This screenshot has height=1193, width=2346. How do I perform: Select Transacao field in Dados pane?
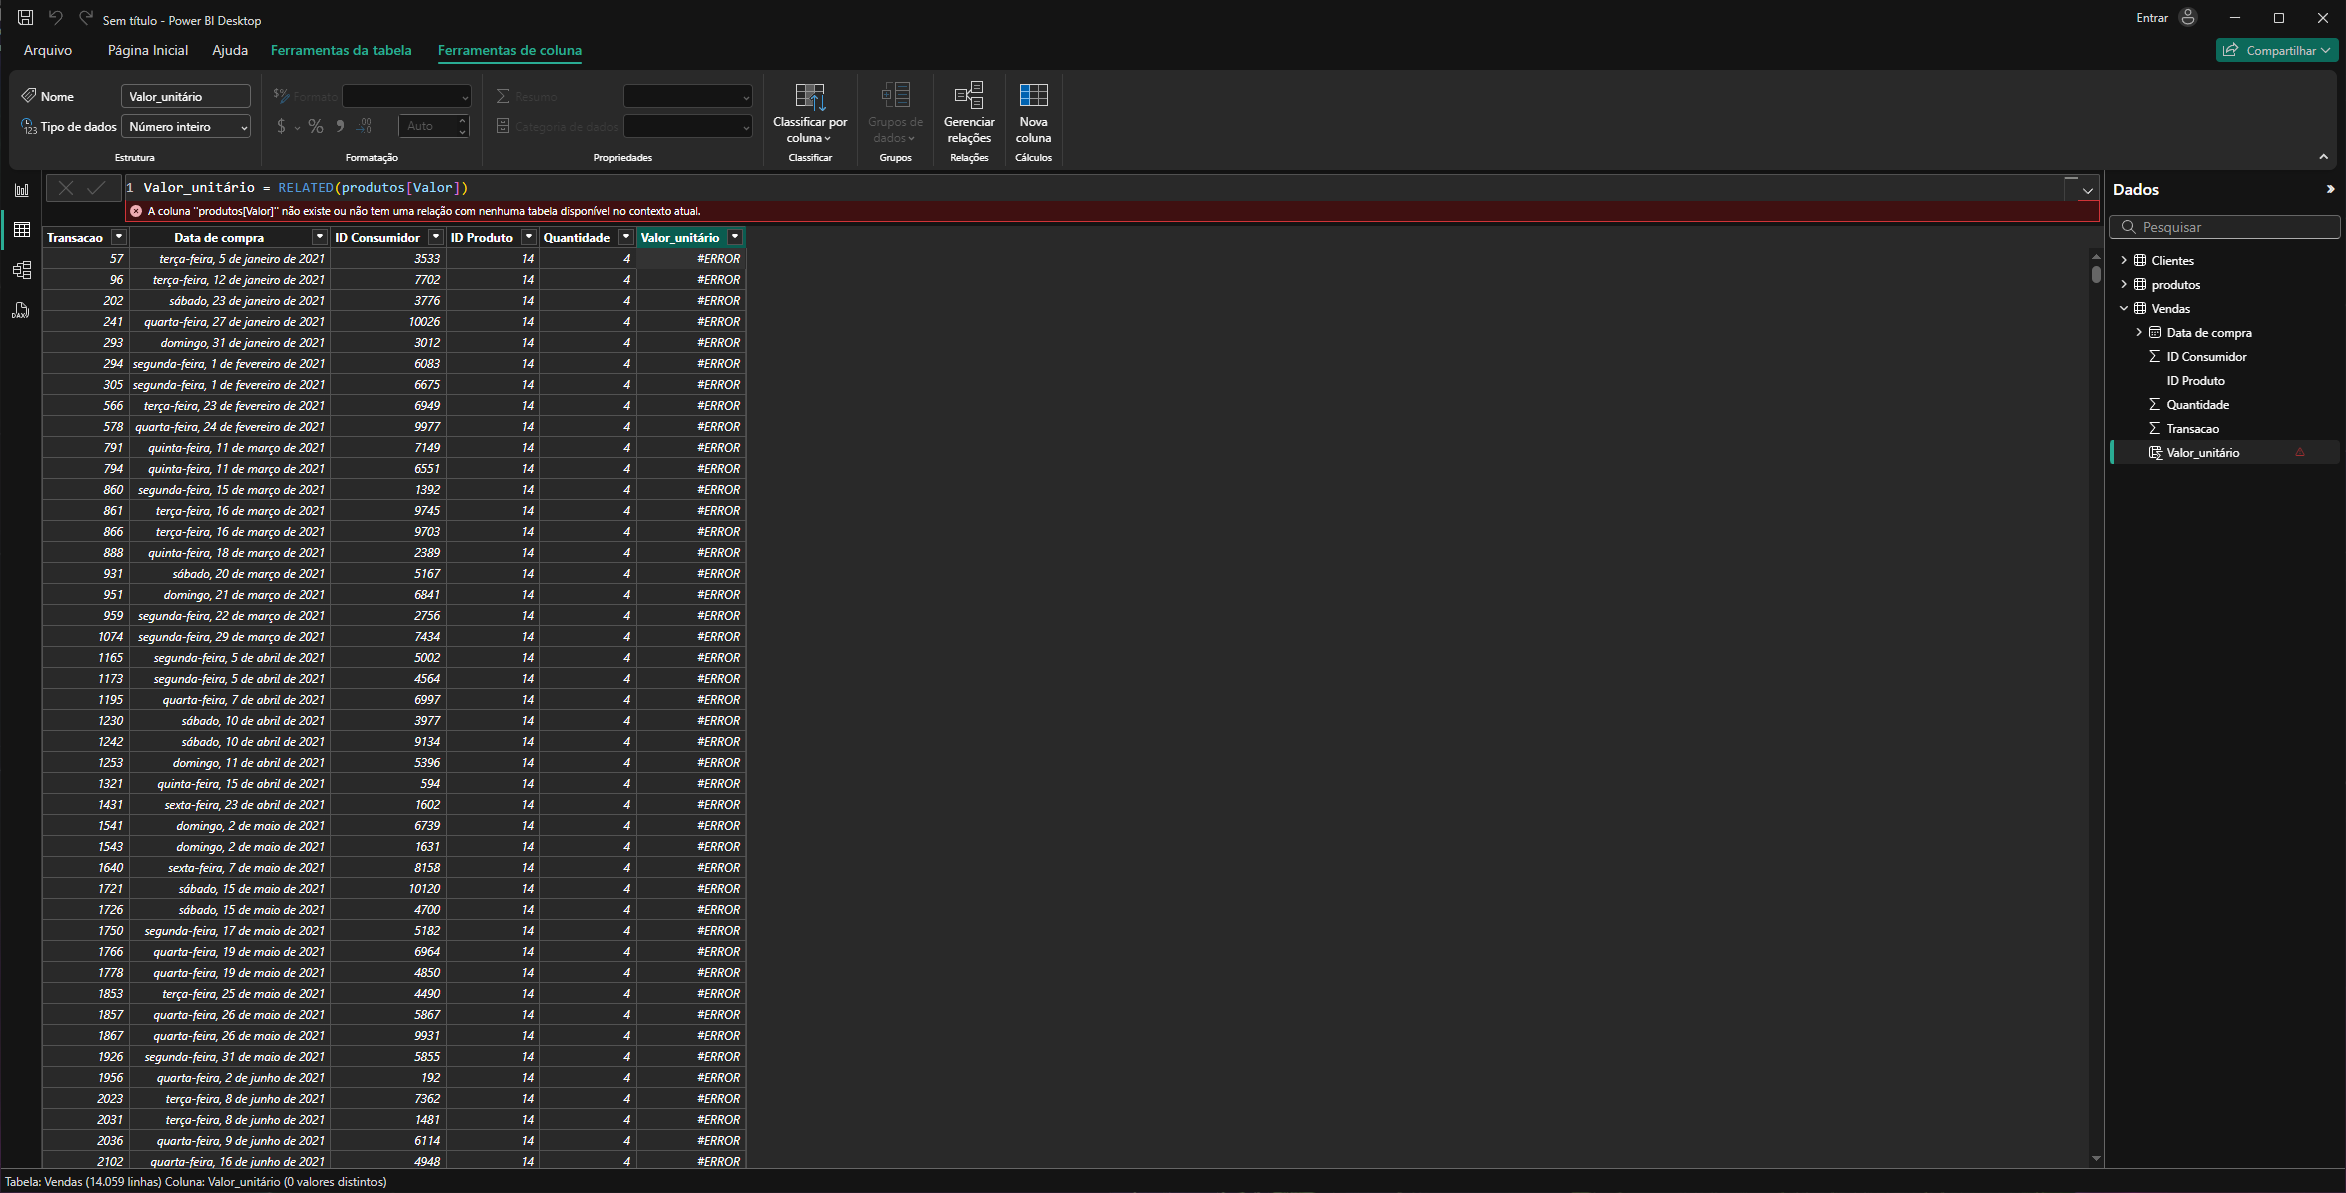(2192, 428)
